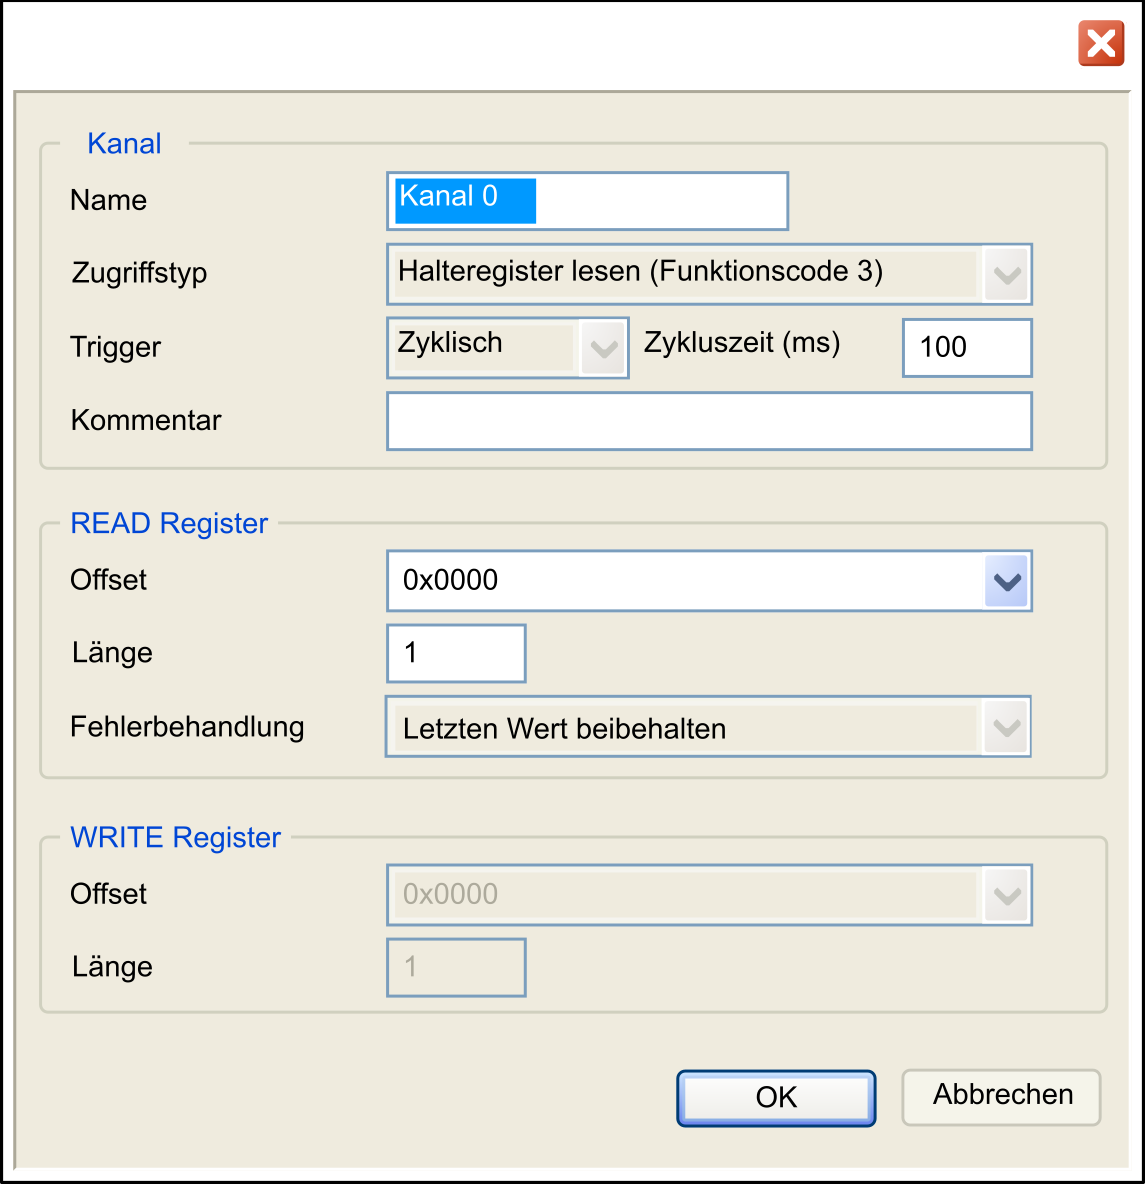Viewport: 1145px width, 1184px height.
Task: Click the READ Register group heading
Action: [x=169, y=524]
